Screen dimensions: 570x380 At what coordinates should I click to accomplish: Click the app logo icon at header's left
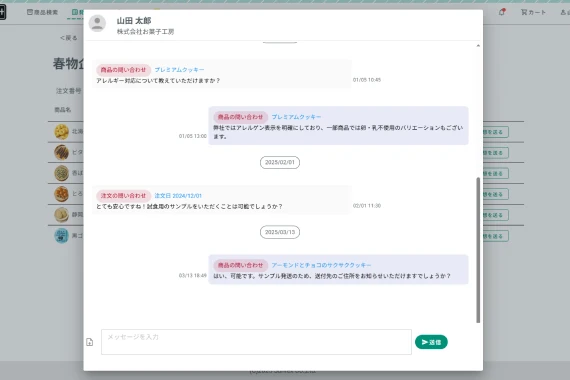click(x=3, y=12)
